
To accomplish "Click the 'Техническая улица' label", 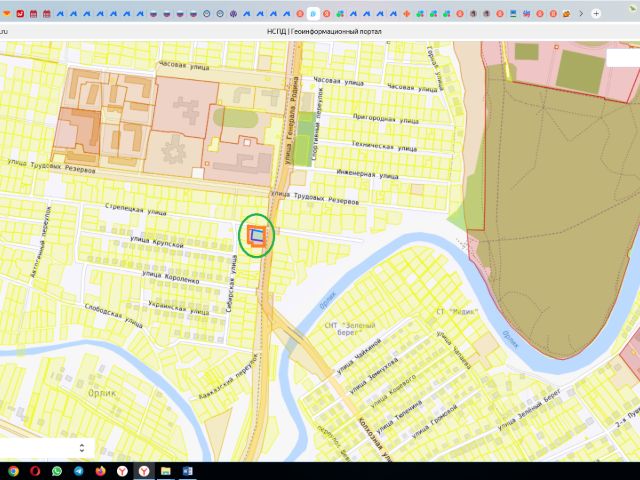I will coord(384,146).
